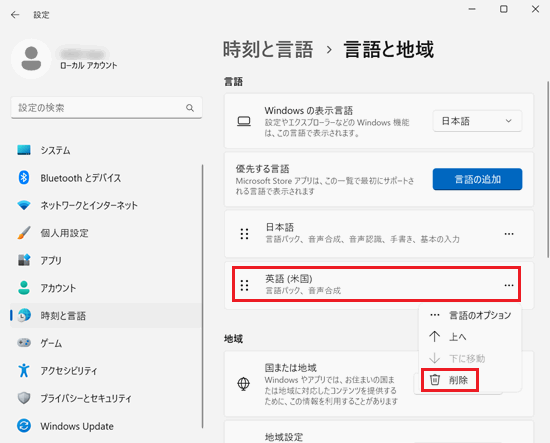This screenshot has height=443, width=550.
Task: Click the アカウント person icon
Action: (24, 288)
